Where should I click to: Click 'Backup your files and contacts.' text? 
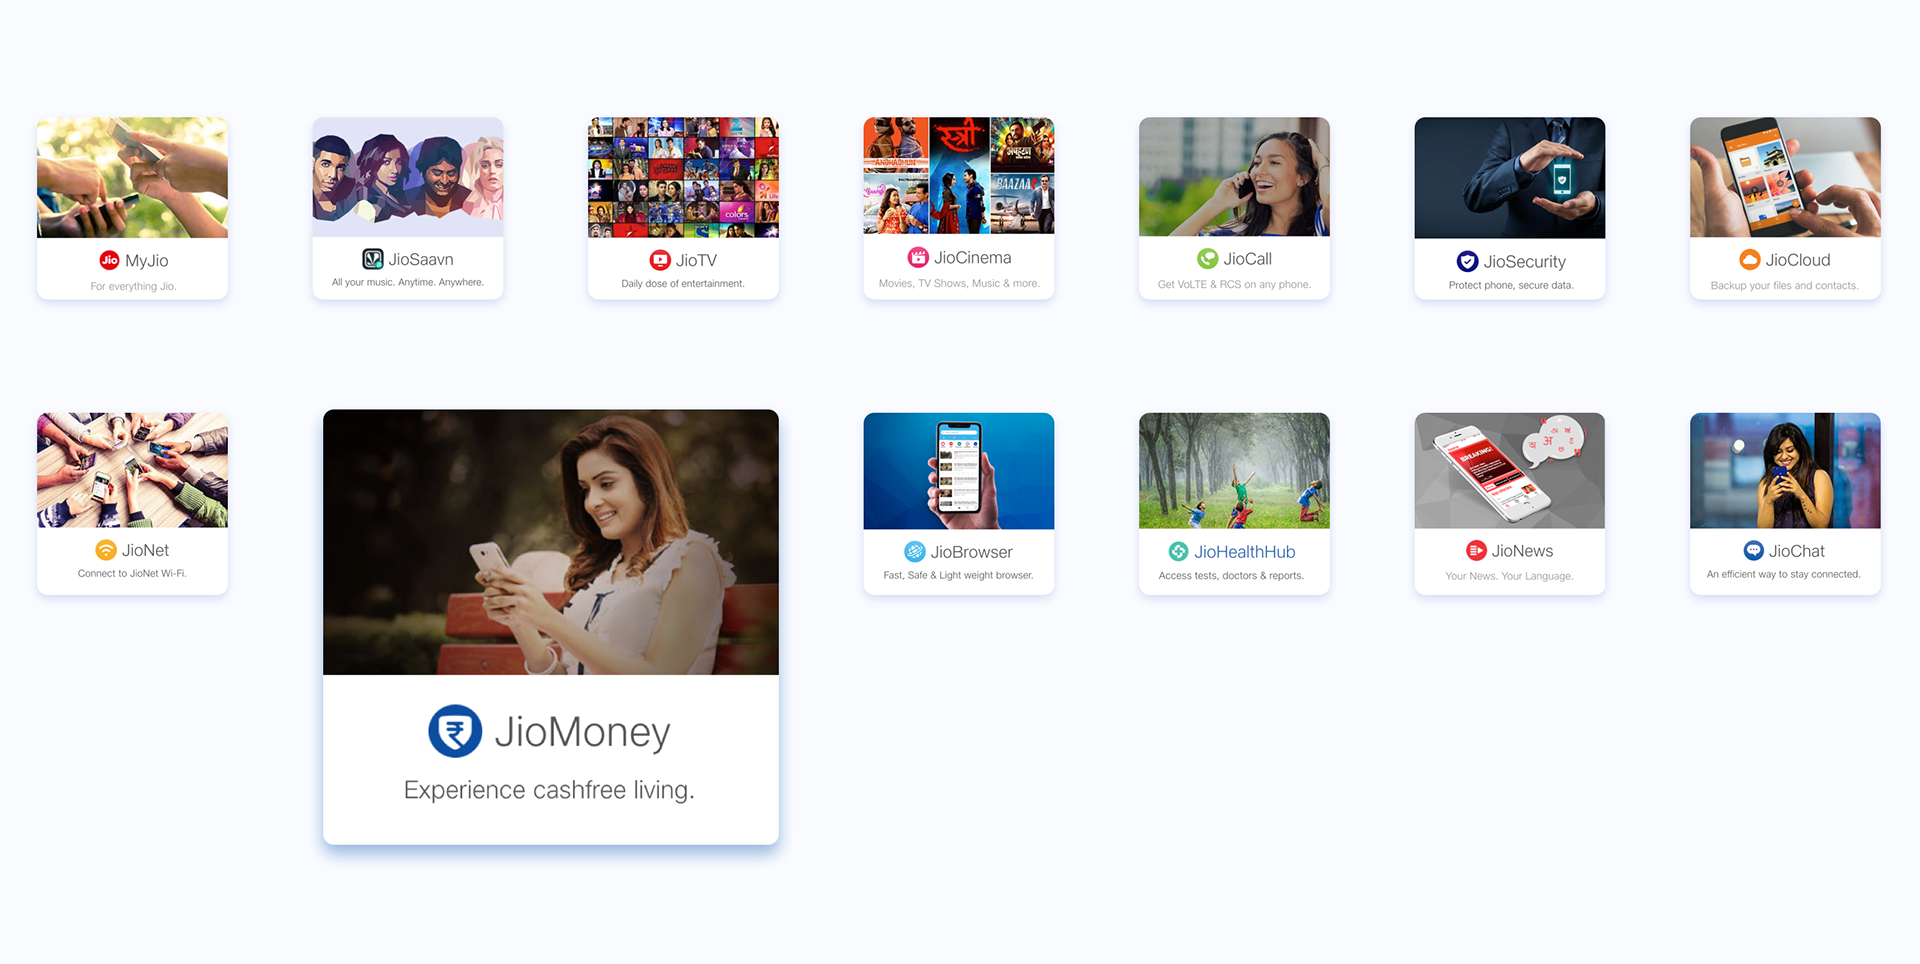pyautogui.click(x=1784, y=285)
